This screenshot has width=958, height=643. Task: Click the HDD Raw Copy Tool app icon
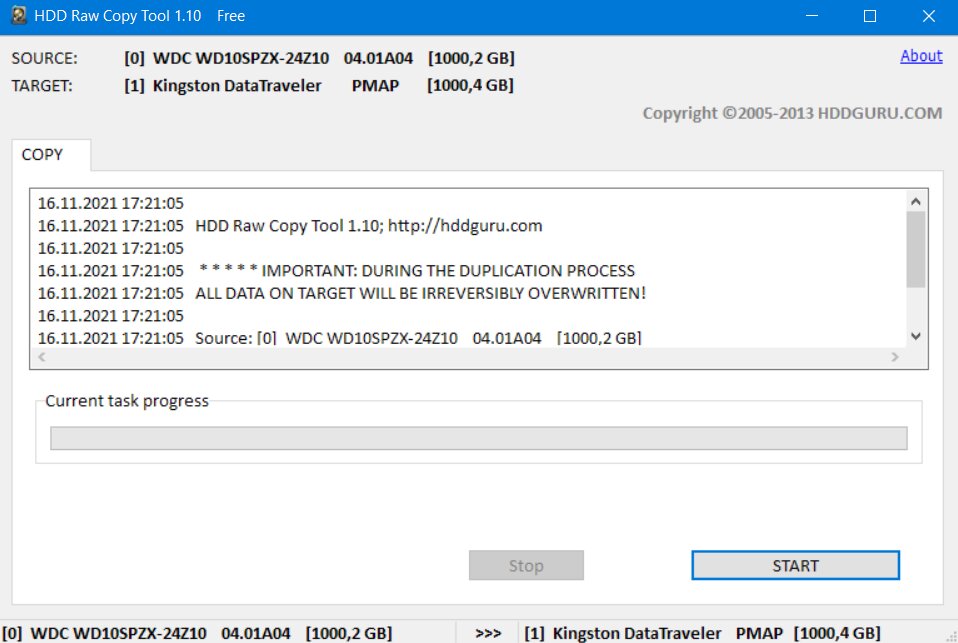[19, 15]
